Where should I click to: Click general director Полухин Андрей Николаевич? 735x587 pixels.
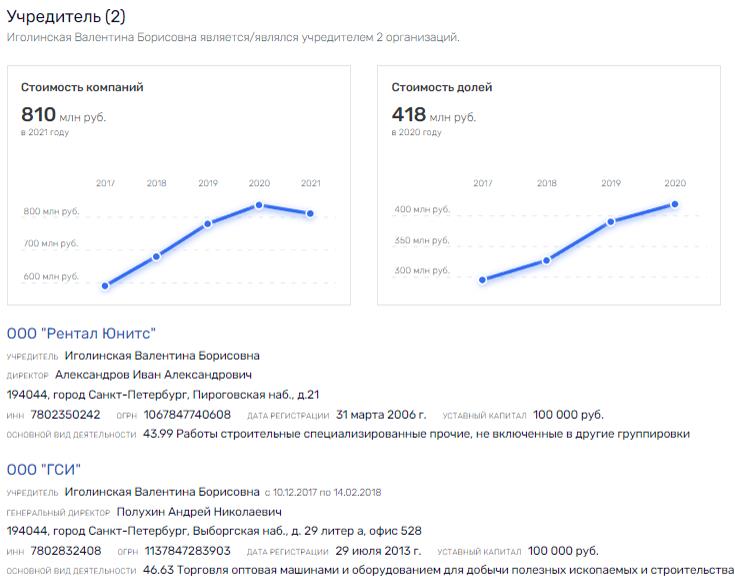[199, 512]
